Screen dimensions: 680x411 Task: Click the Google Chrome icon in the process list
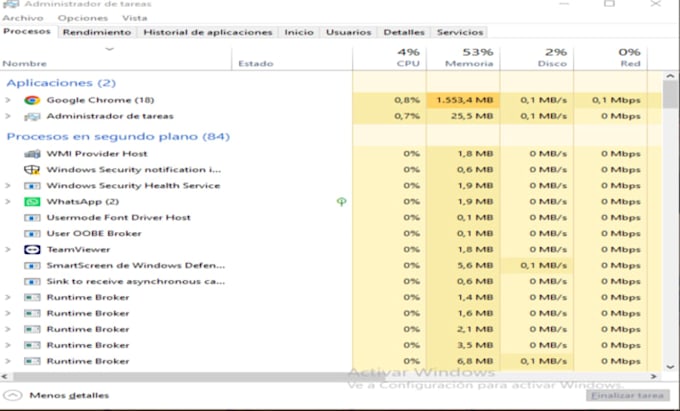(x=32, y=100)
